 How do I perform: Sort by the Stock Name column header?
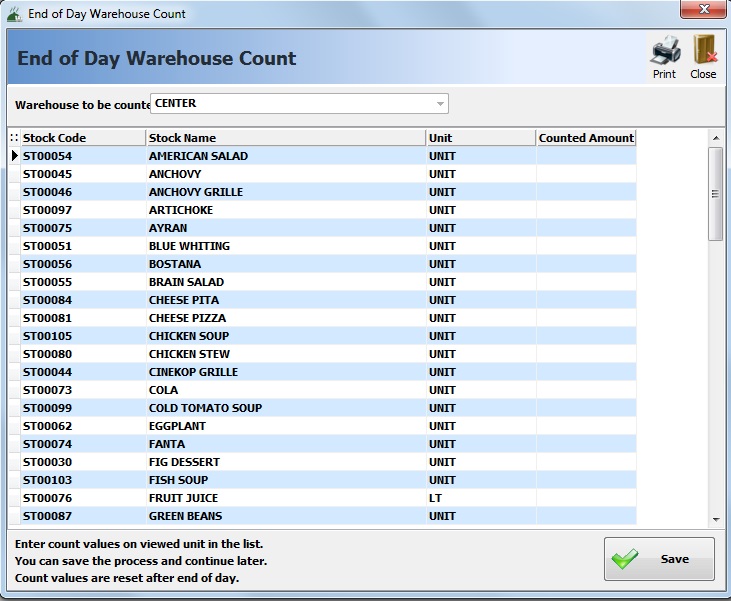286,138
